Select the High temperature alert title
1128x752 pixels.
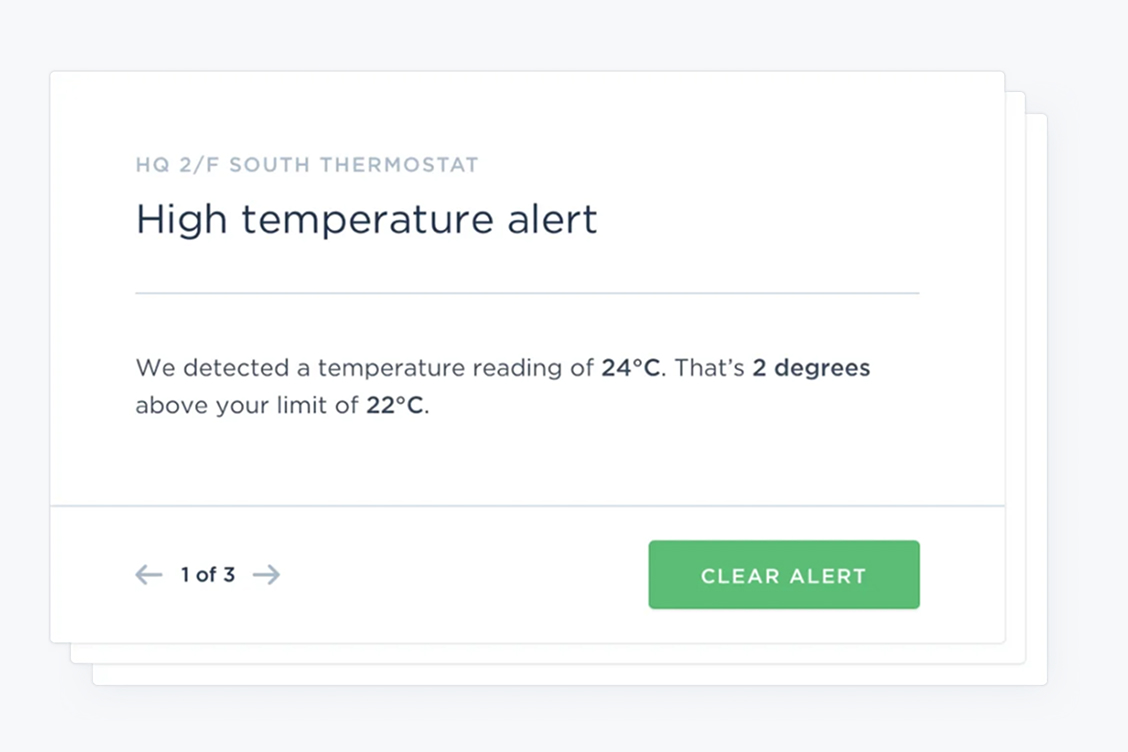[x=366, y=219]
